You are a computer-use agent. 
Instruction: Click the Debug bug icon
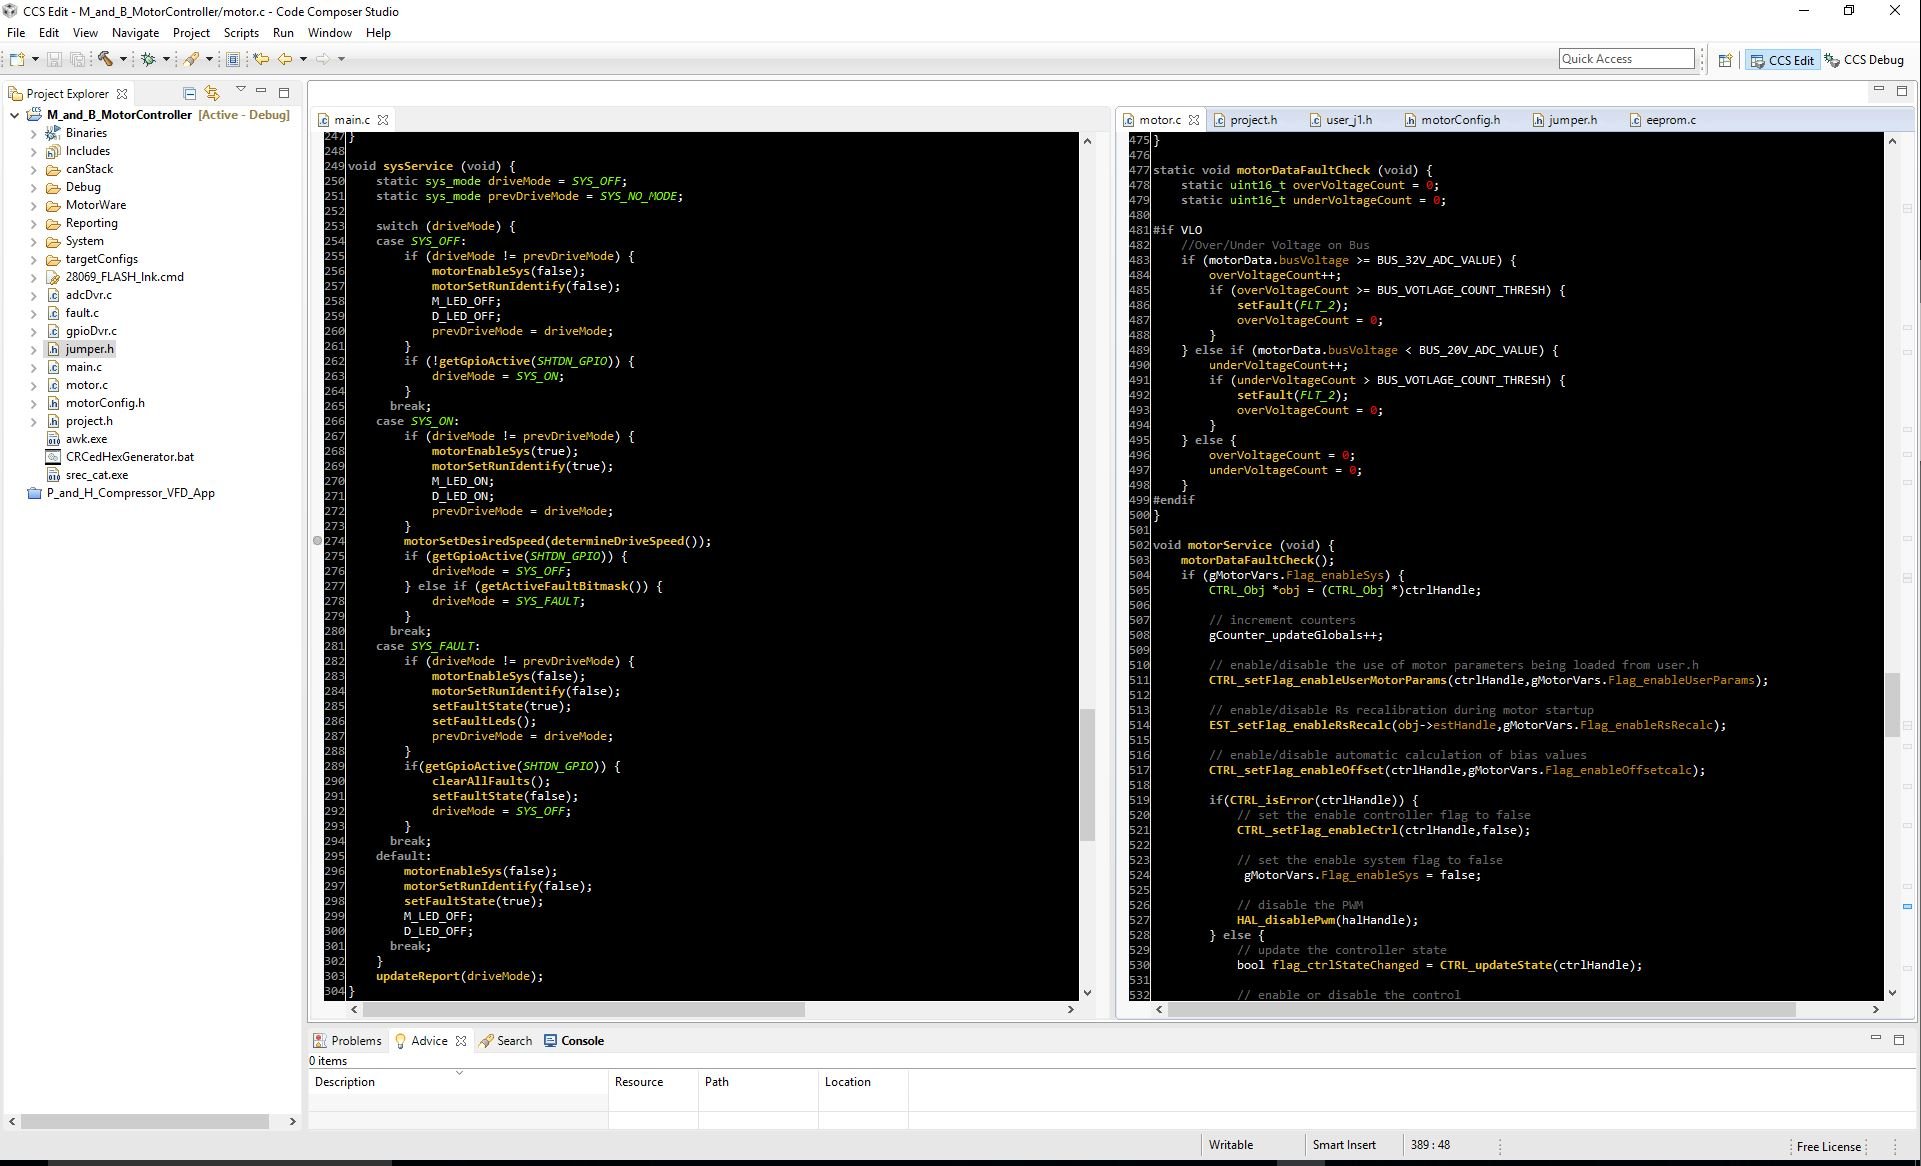(x=148, y=59)
